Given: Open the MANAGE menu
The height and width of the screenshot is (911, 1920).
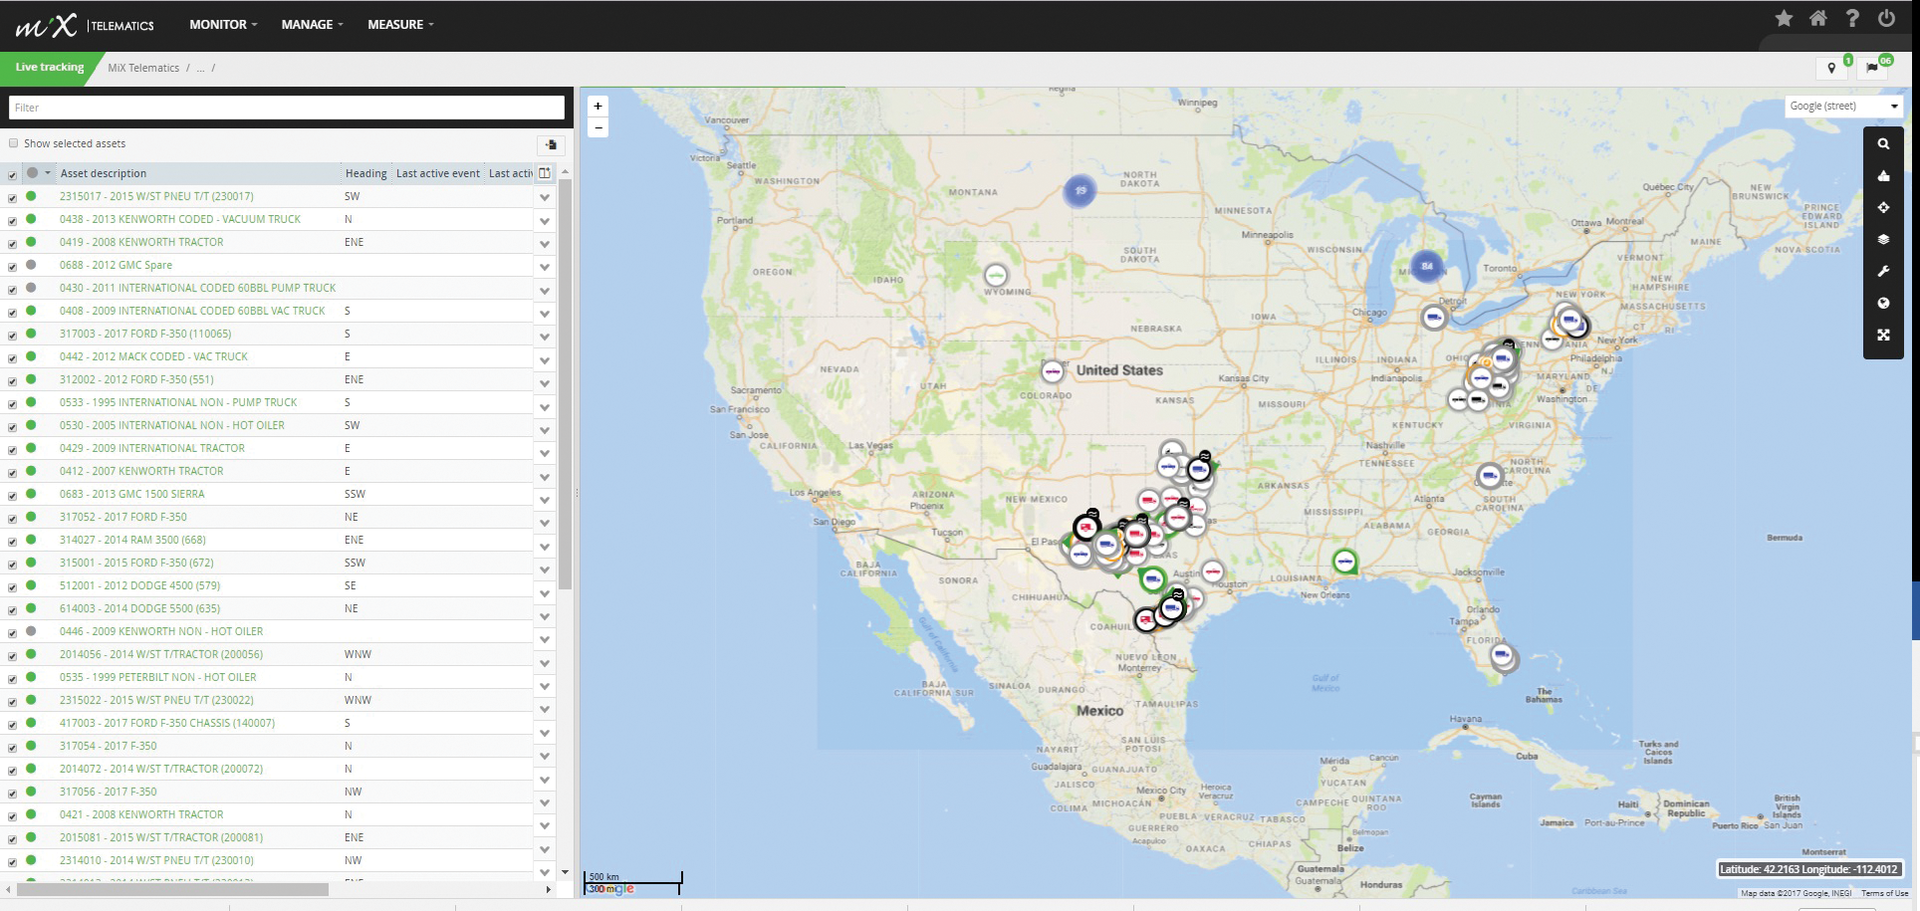Looking at the screenshot, I should 310,24.
